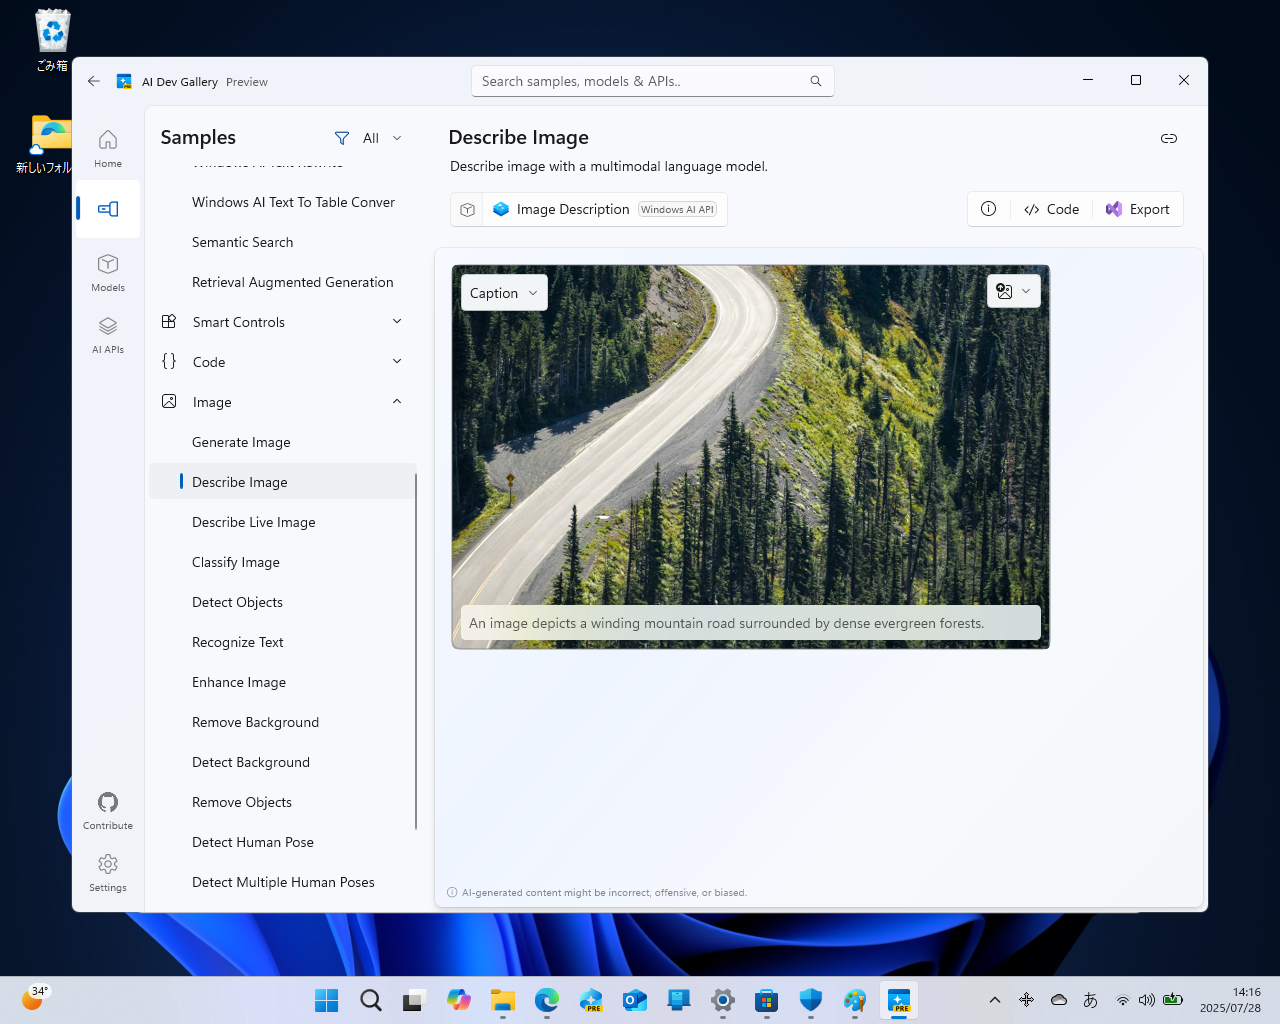Upload a new image using the image picker icon
The image size is (1280, 1024).
point(1004,290)
